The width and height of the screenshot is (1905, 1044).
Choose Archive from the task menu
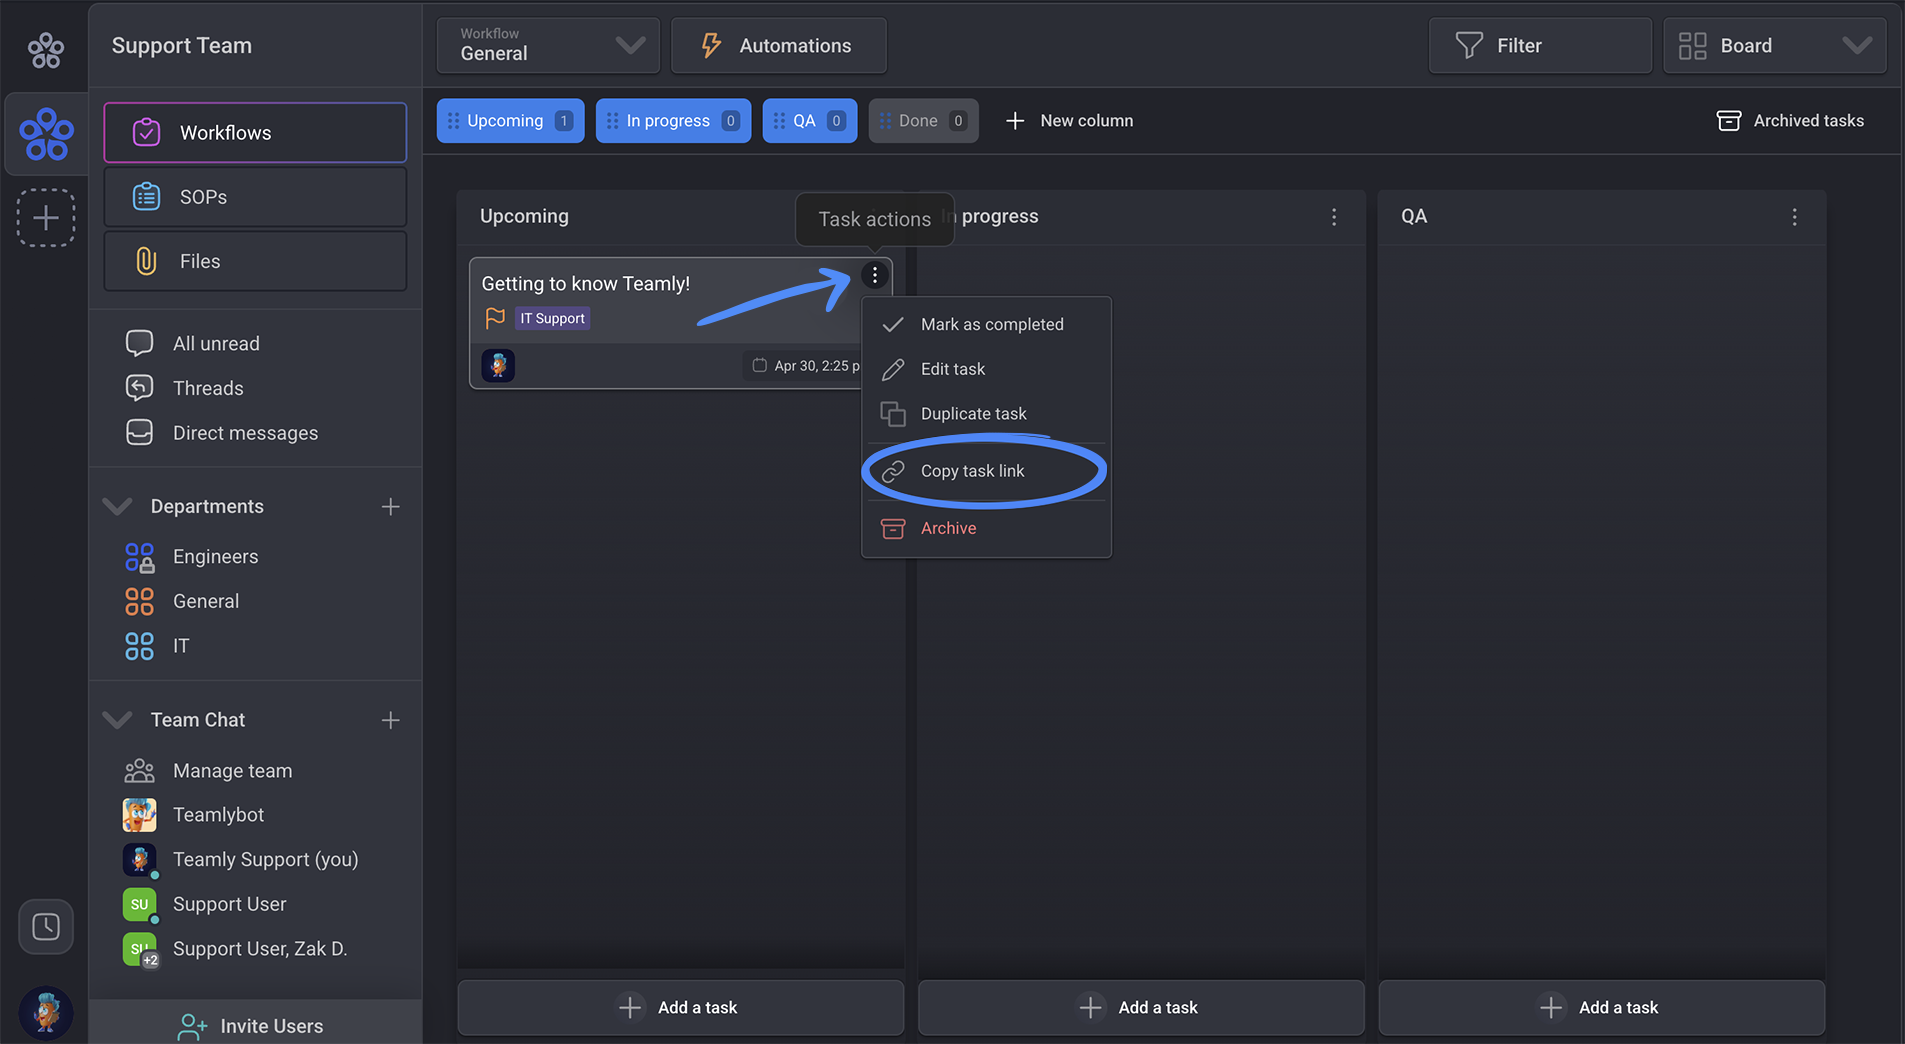point(986,528)
